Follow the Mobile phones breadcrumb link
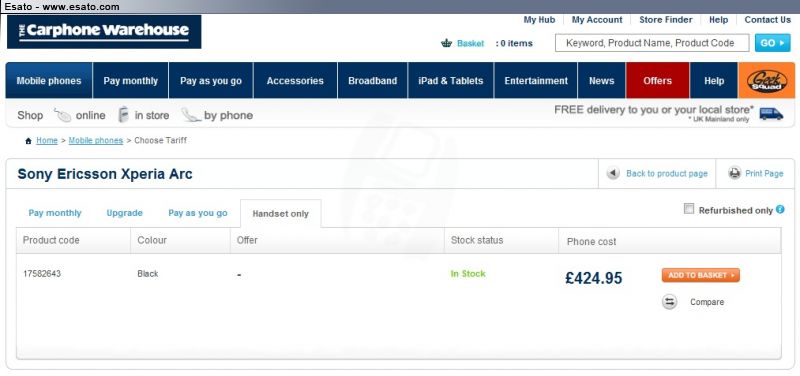Screen dimensions: 800x376 click(96, 140)
